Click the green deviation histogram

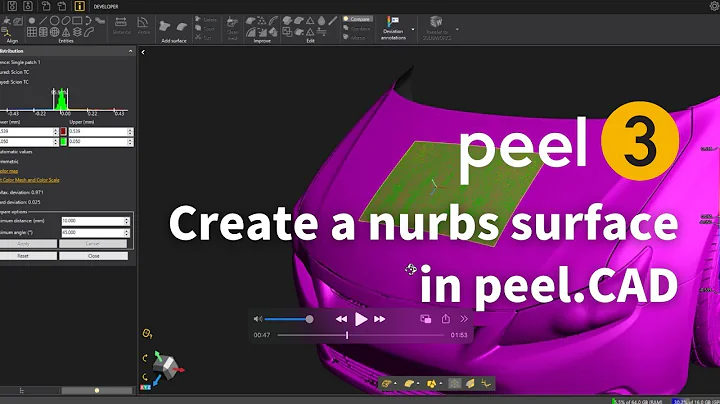61,100
